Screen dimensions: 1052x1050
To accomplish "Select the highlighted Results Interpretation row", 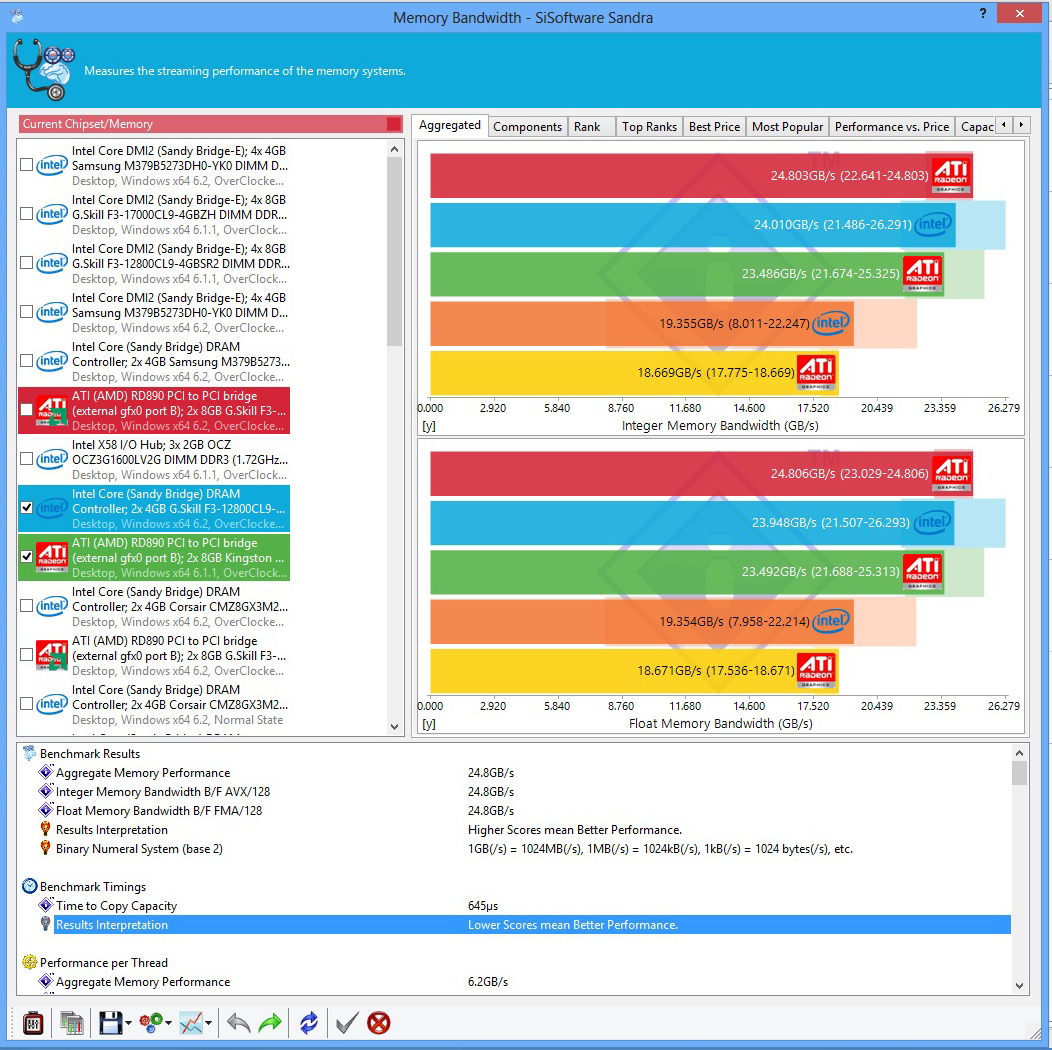I will coord(532,925).
